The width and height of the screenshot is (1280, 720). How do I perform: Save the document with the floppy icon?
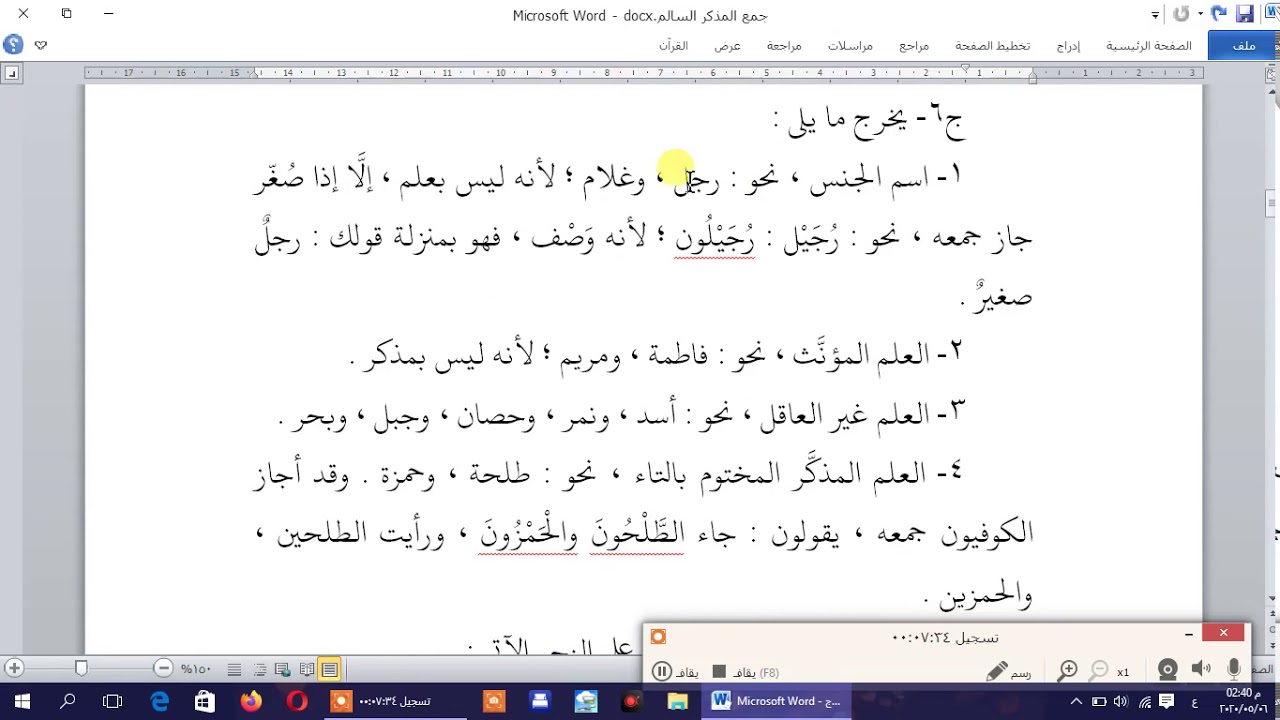[x=1245, y=14]
